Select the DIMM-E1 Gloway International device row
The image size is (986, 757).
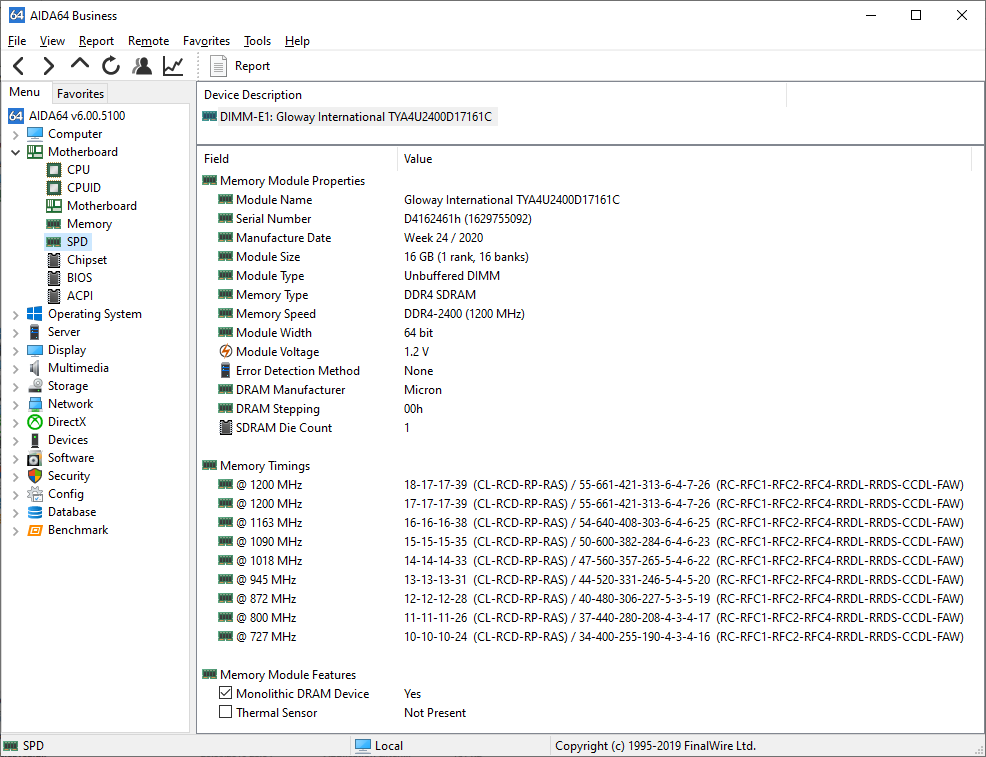(x=350, y=117)
